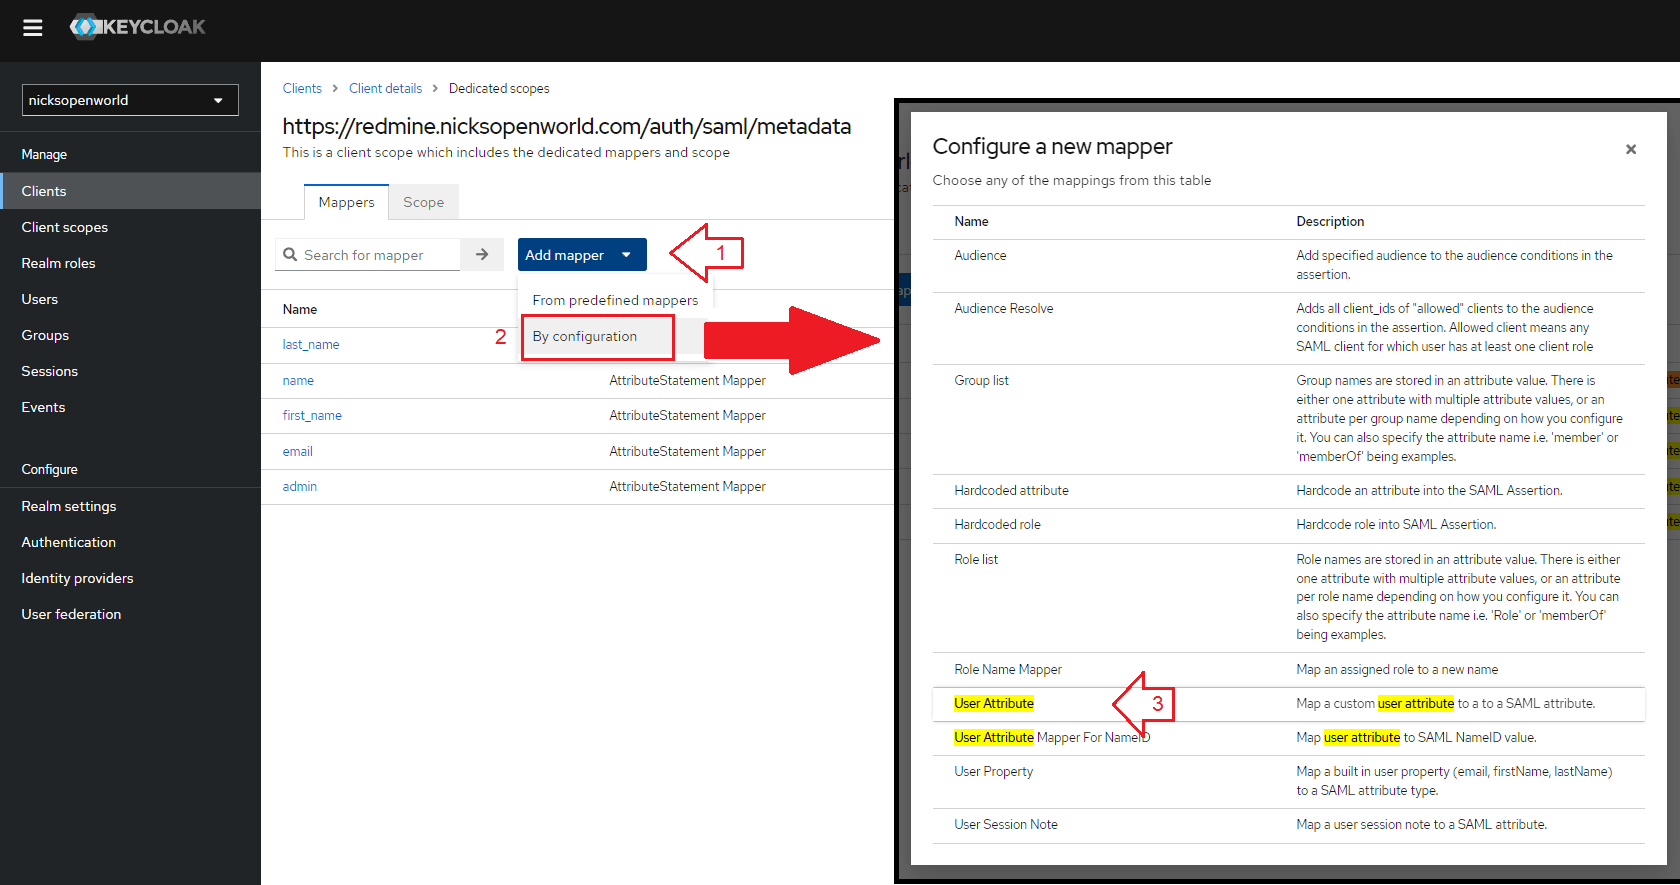This screenshot has height=885, width=1680.
Task: Select the Role list mapper row
Action: pyautogui.click(x=1289, y=597)
